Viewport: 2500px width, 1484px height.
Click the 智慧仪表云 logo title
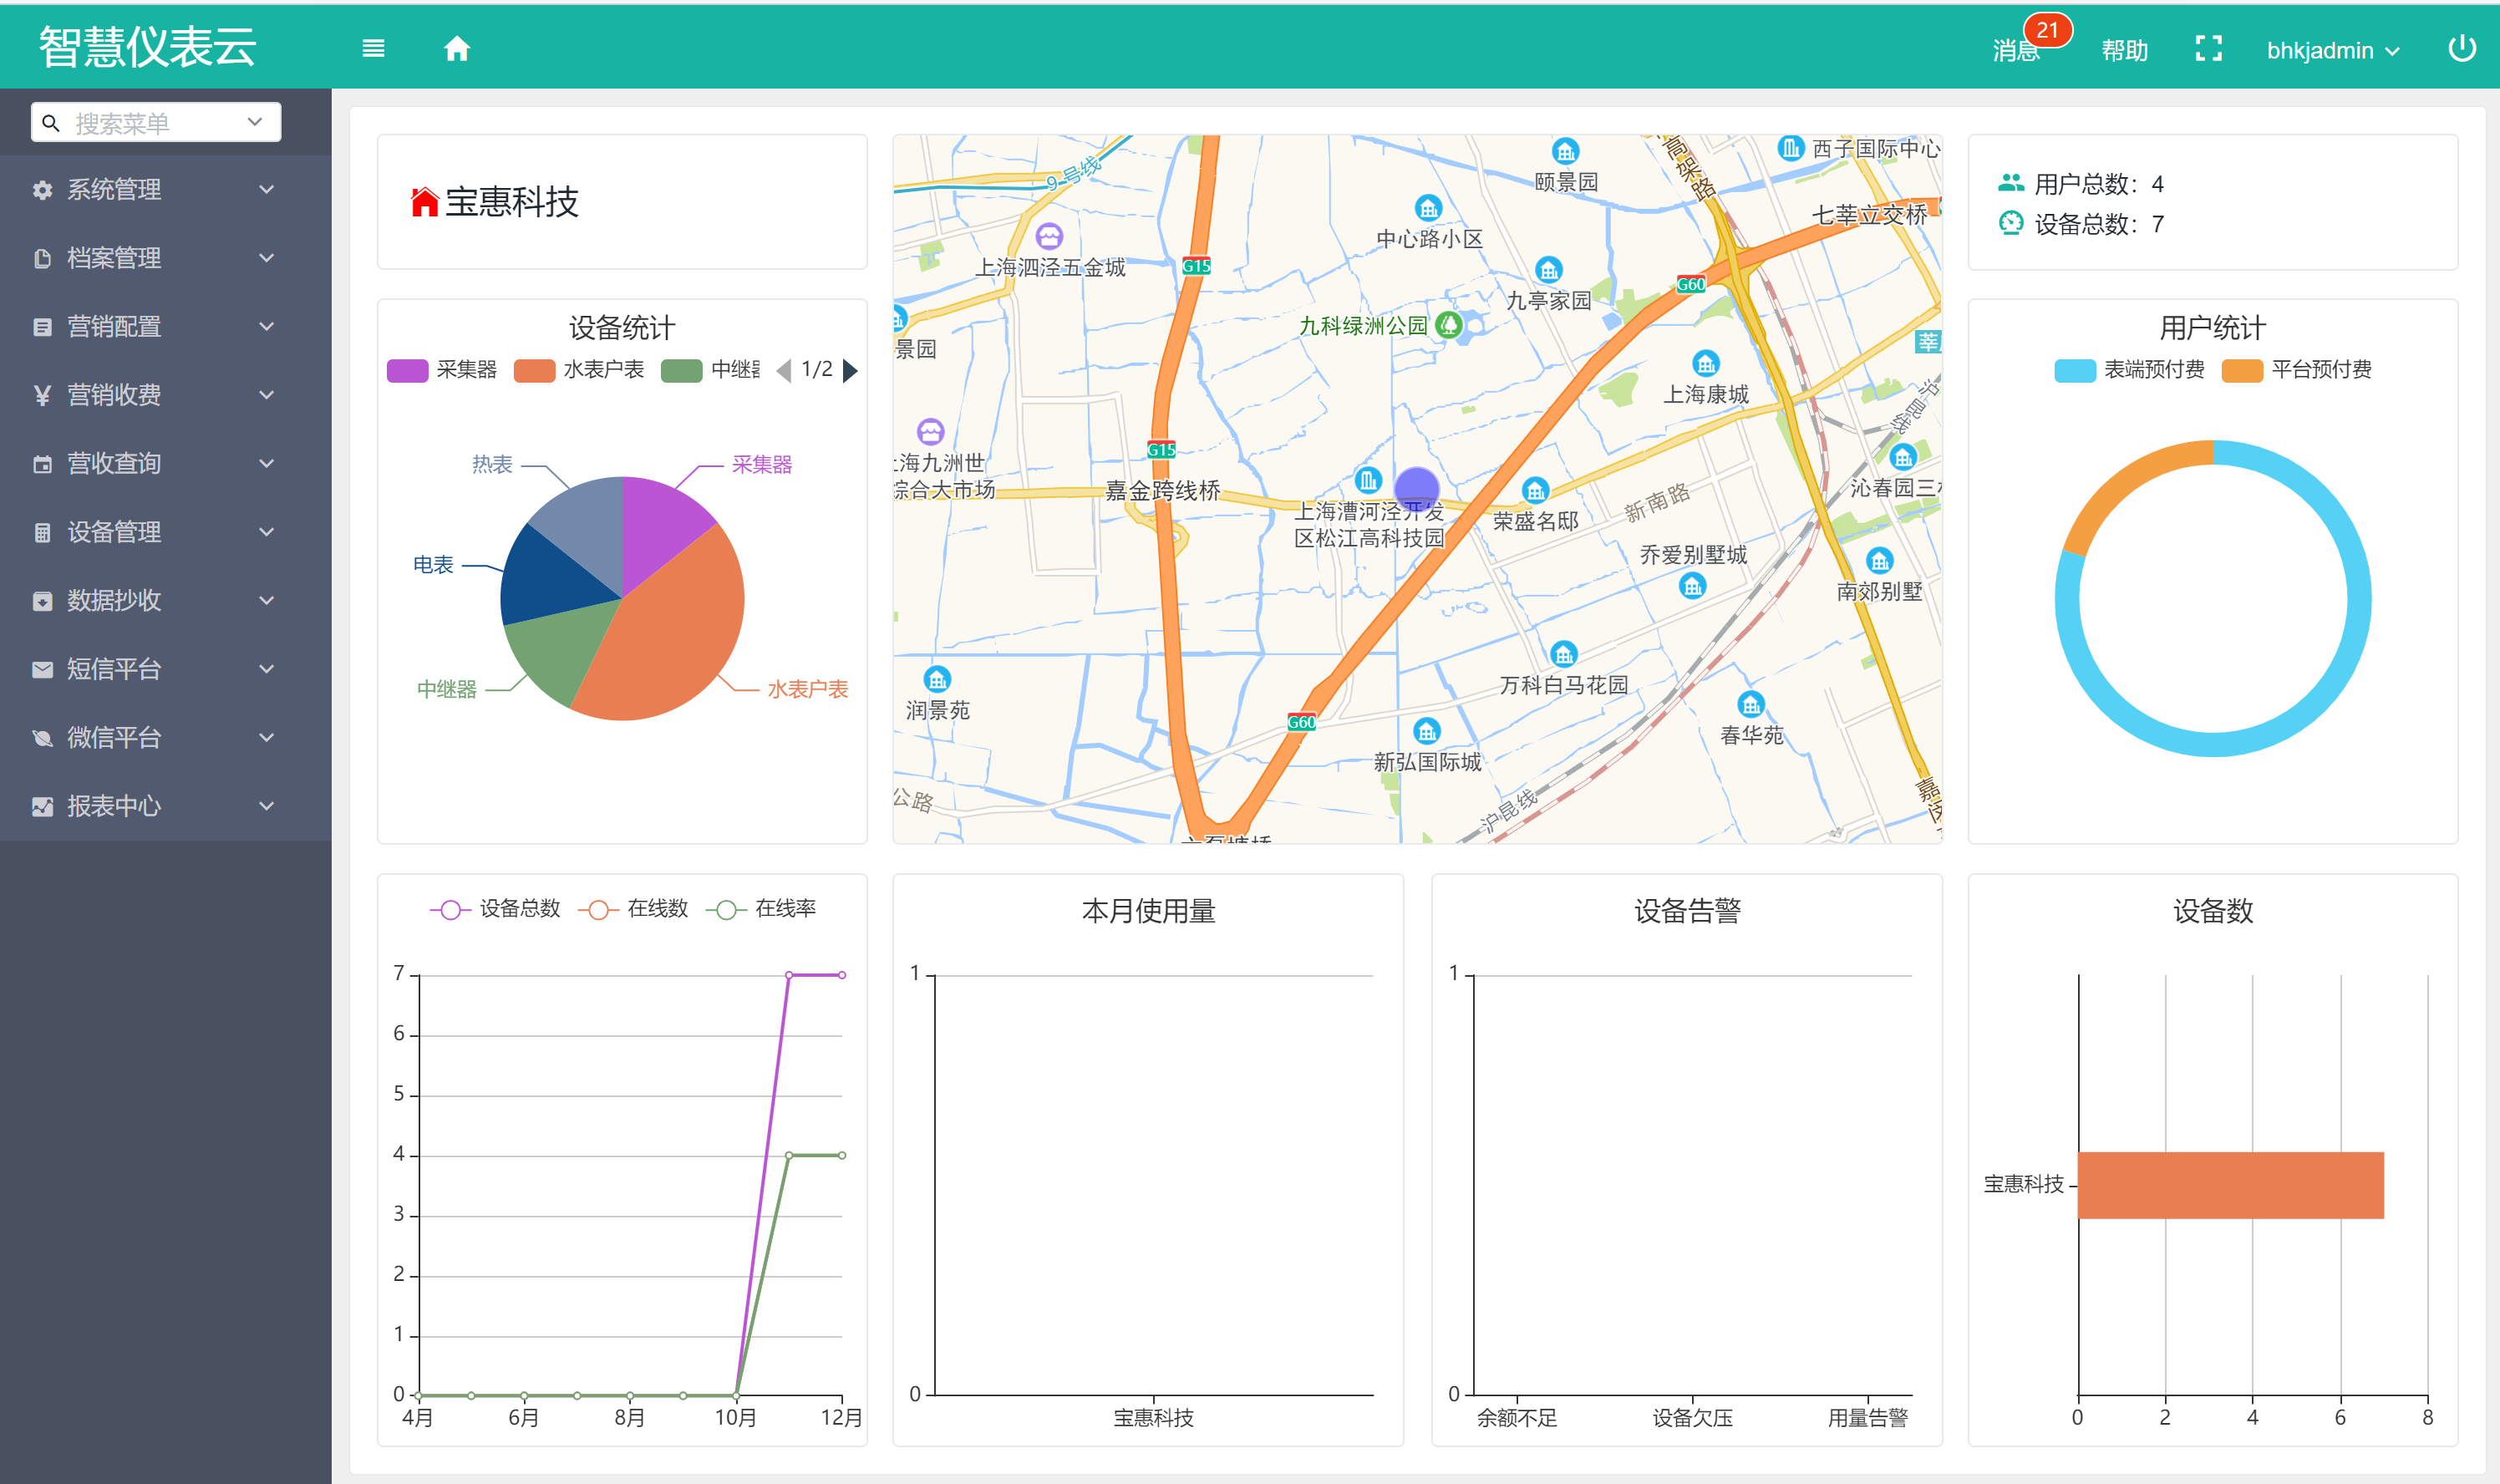point(148,47)
